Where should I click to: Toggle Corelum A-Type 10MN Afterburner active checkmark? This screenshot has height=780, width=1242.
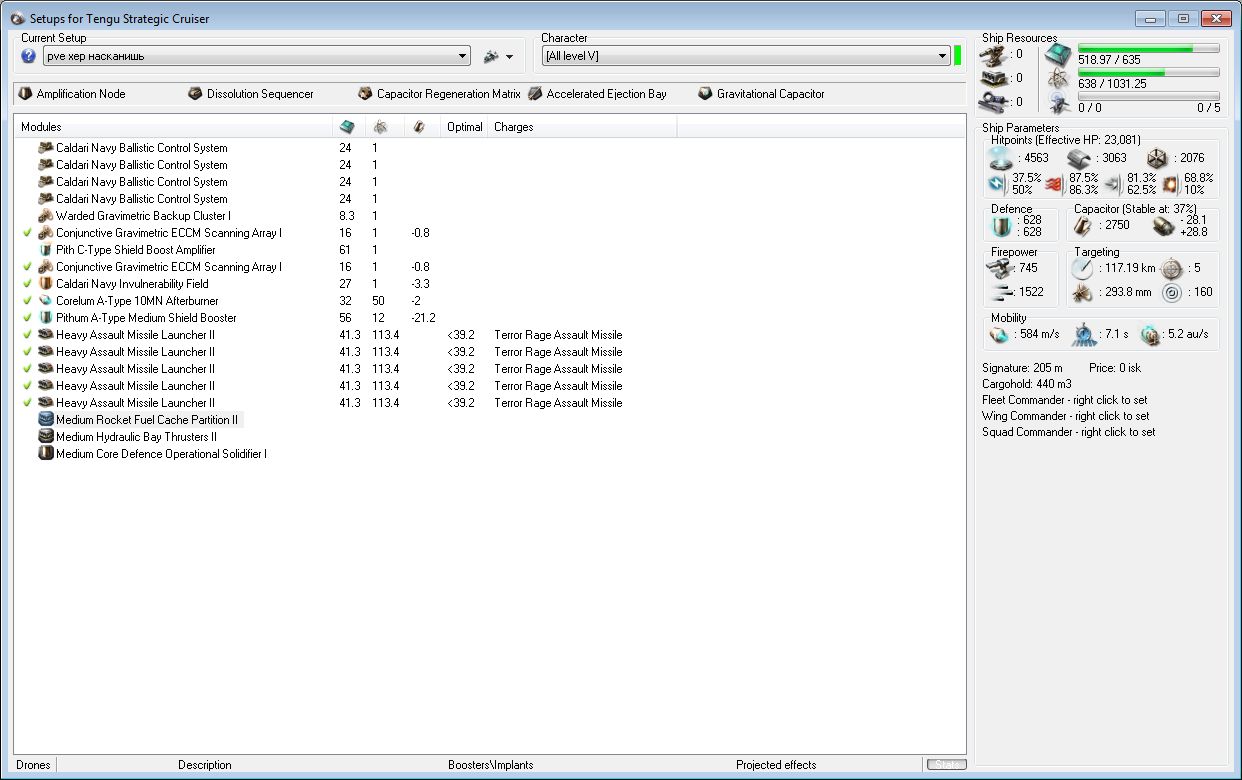pyautogui.click(x=27, y=301)
